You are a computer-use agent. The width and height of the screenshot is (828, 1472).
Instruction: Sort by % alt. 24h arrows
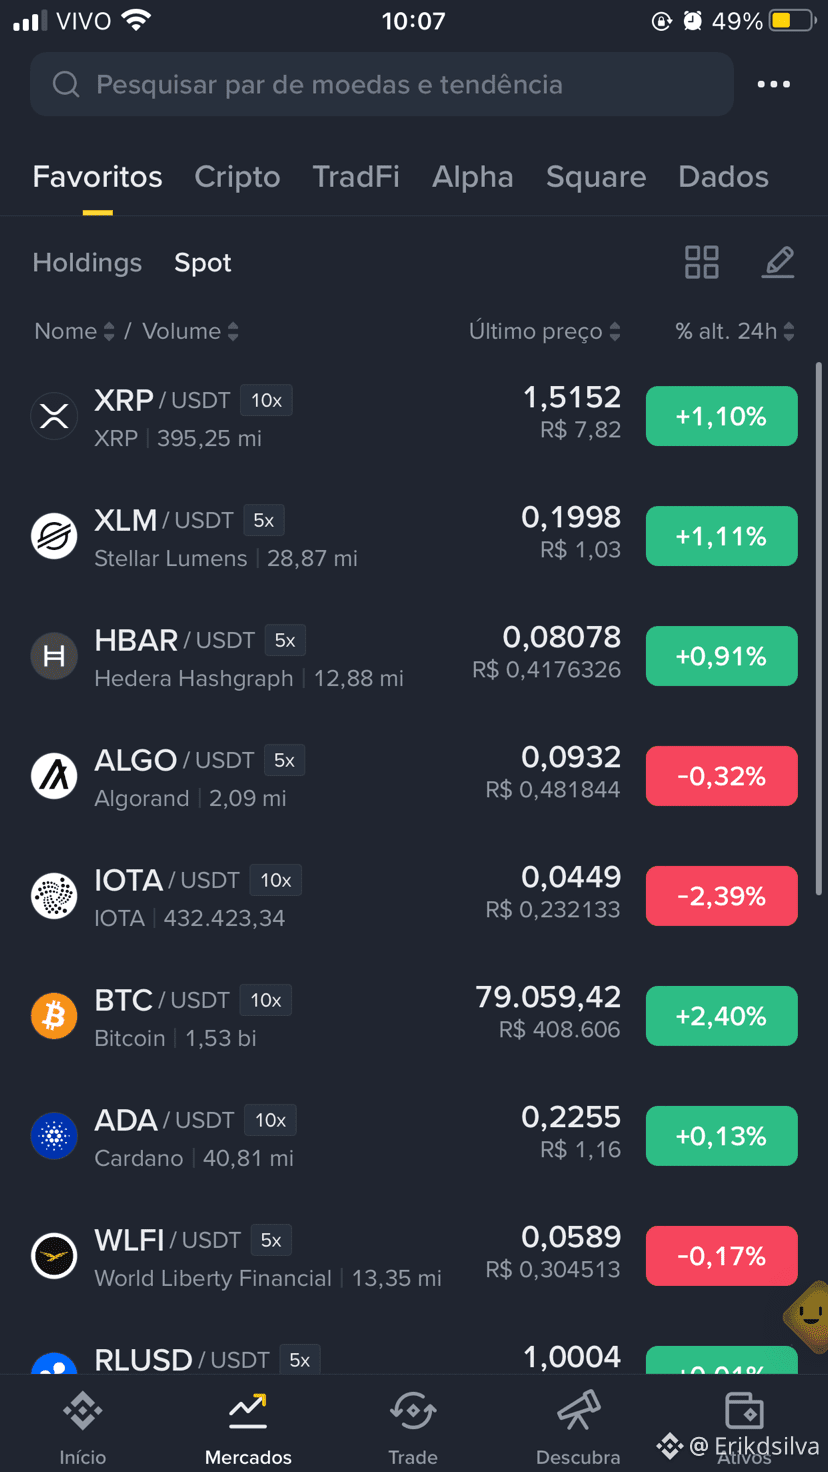point(789,332)
